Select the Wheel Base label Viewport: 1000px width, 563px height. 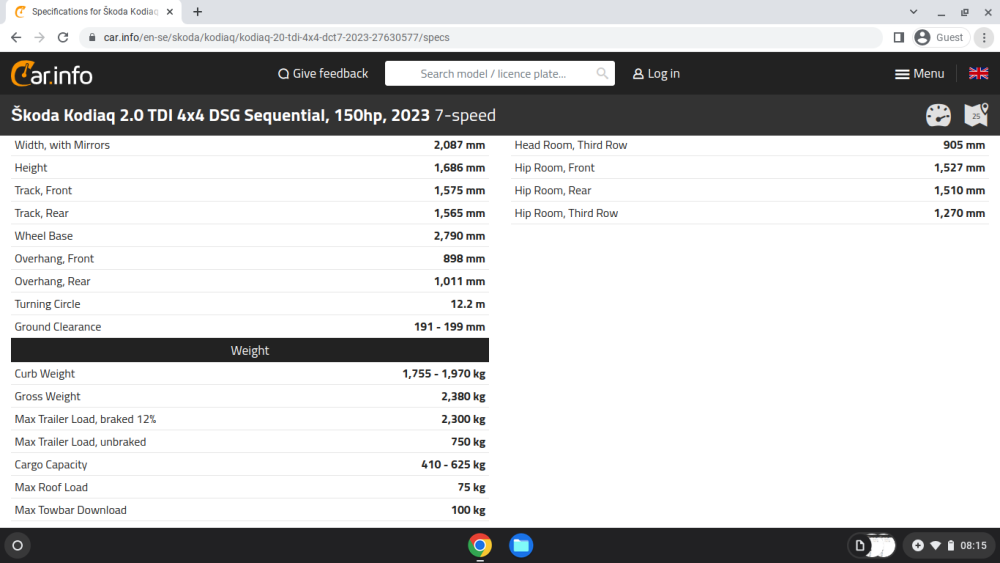pos(43,236)
